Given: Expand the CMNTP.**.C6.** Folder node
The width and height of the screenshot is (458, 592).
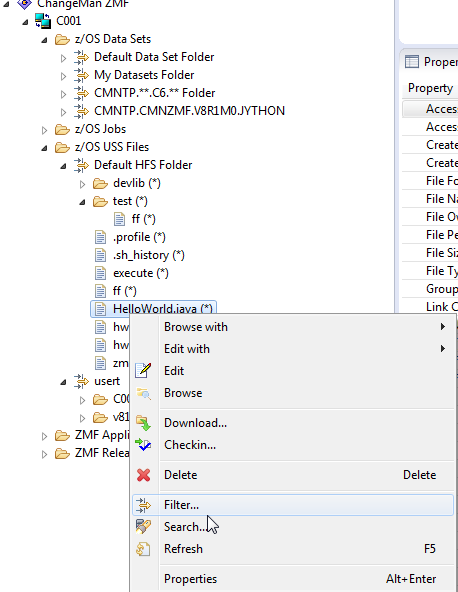Looking at the screenshot, I should (63, 94).
